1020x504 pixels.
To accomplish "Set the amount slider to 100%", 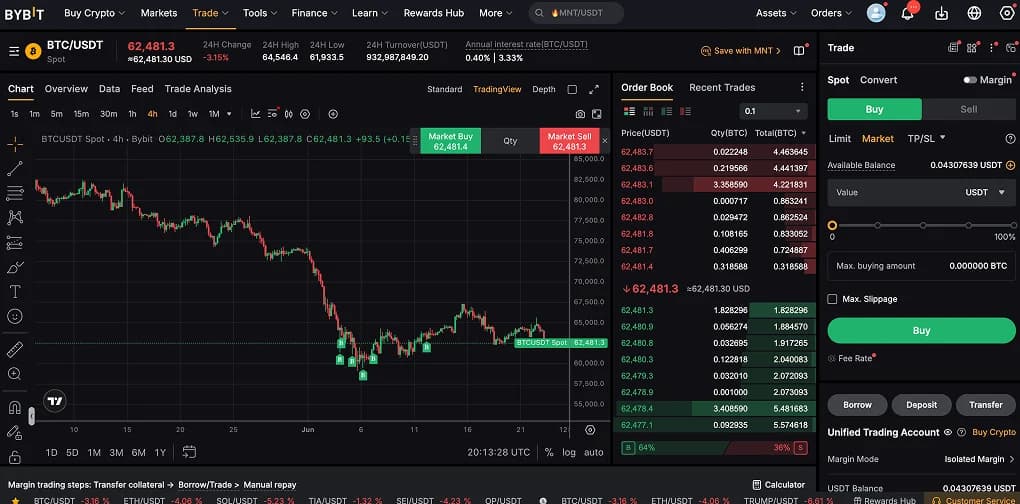I will tap(1012, 226).
